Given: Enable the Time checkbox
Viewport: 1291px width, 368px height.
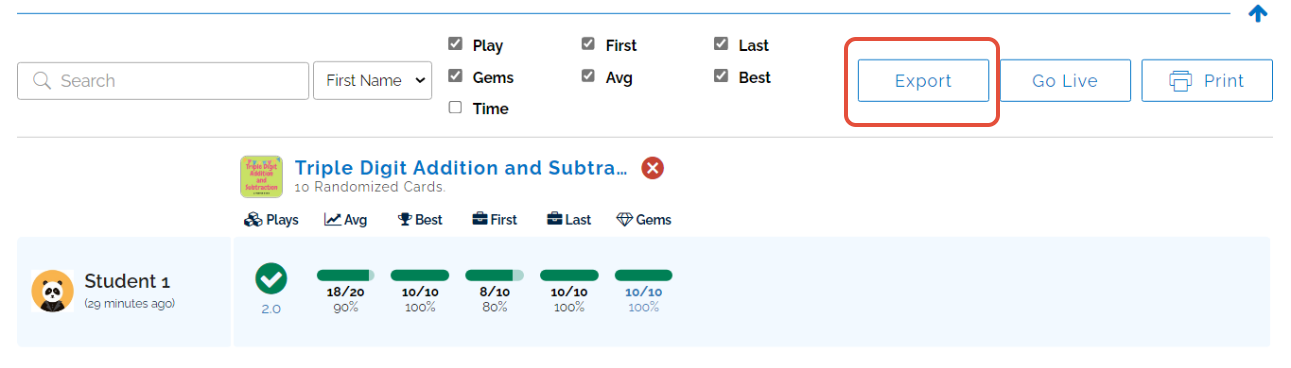Looking at the screenshot, I should click(455, 107).
